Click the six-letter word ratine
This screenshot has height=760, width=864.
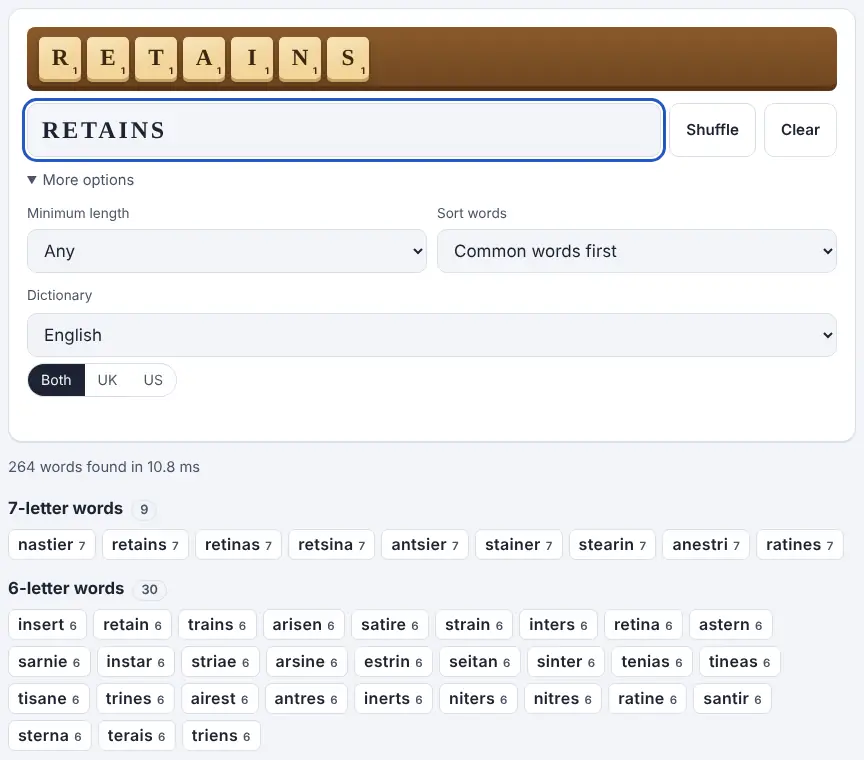(x=647, y=698)
